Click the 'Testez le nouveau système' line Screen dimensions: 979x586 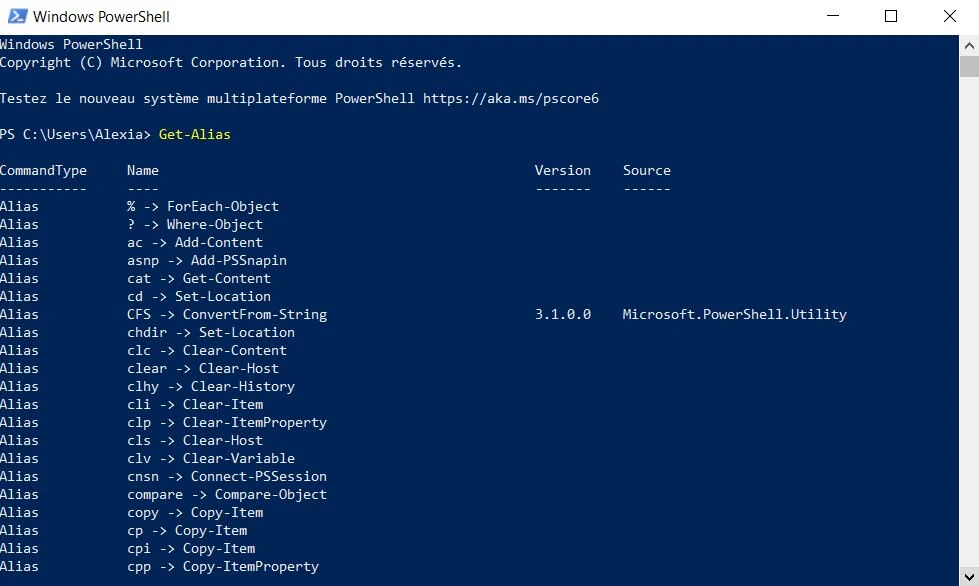(x=300, y=99)
